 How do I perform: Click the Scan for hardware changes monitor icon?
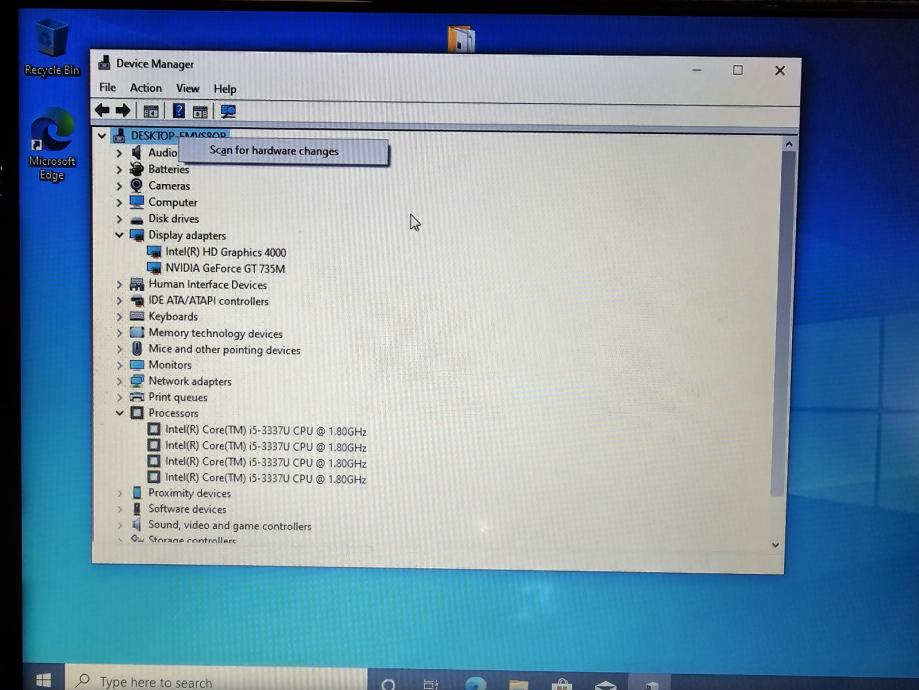click(228, 111)
